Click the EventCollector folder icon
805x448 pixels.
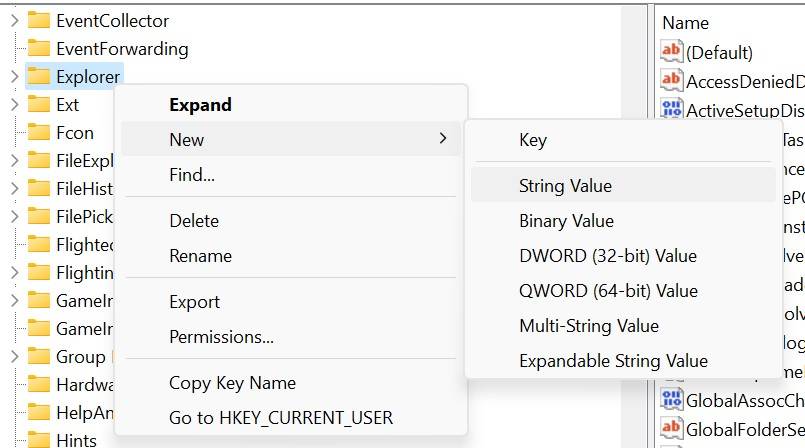pyautogui.click(x=39, y=21)
